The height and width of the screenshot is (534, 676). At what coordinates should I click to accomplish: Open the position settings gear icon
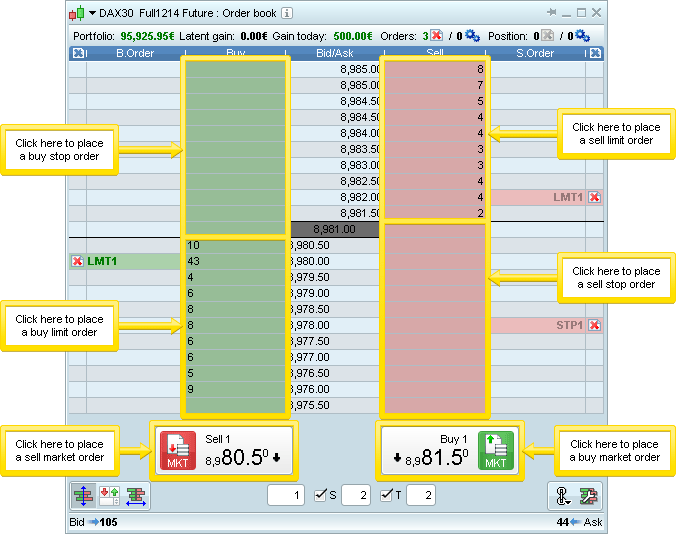582,35
